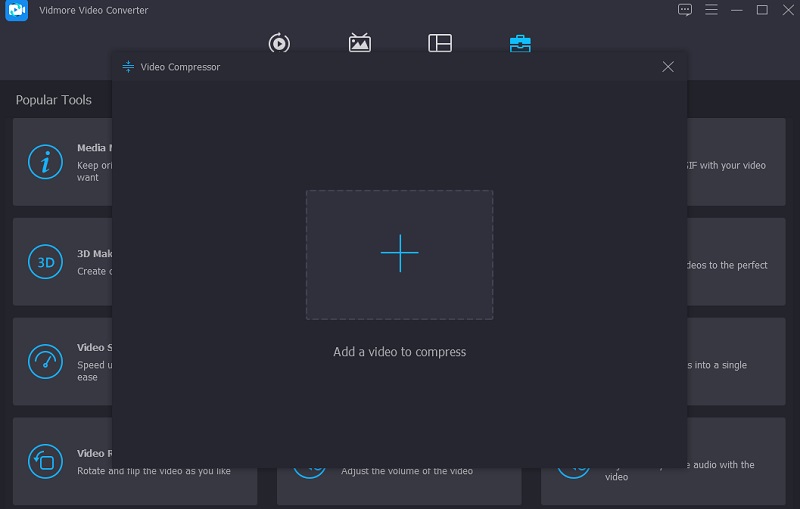The image size is (800, 509).
Task: Open the feedback chat icon in title bar
Action: point(685,10)
